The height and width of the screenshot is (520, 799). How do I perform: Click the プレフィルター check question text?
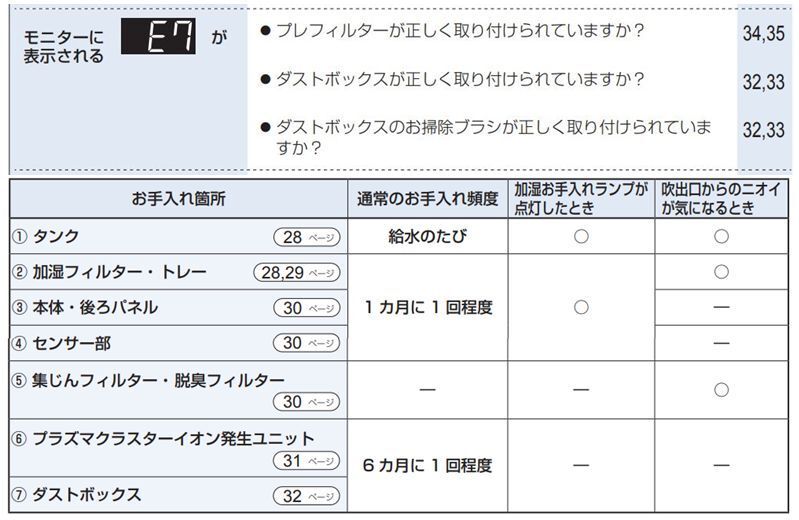(460, 31)
